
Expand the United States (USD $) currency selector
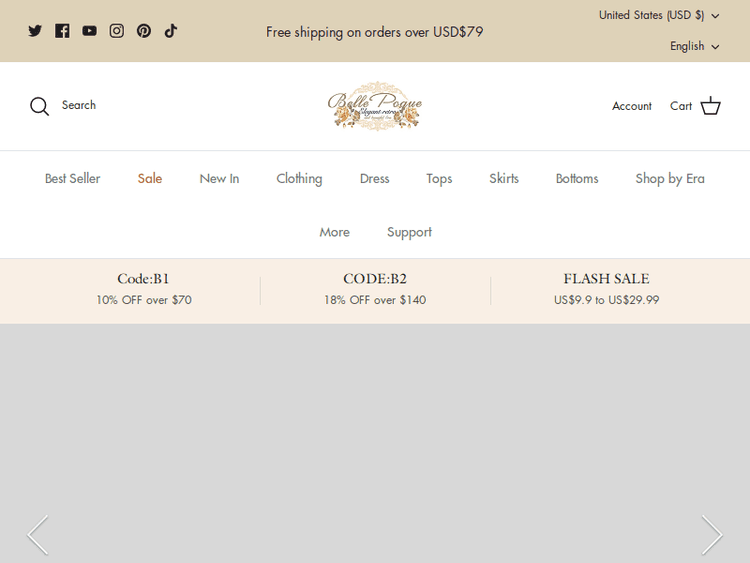[x=659, y=15]
